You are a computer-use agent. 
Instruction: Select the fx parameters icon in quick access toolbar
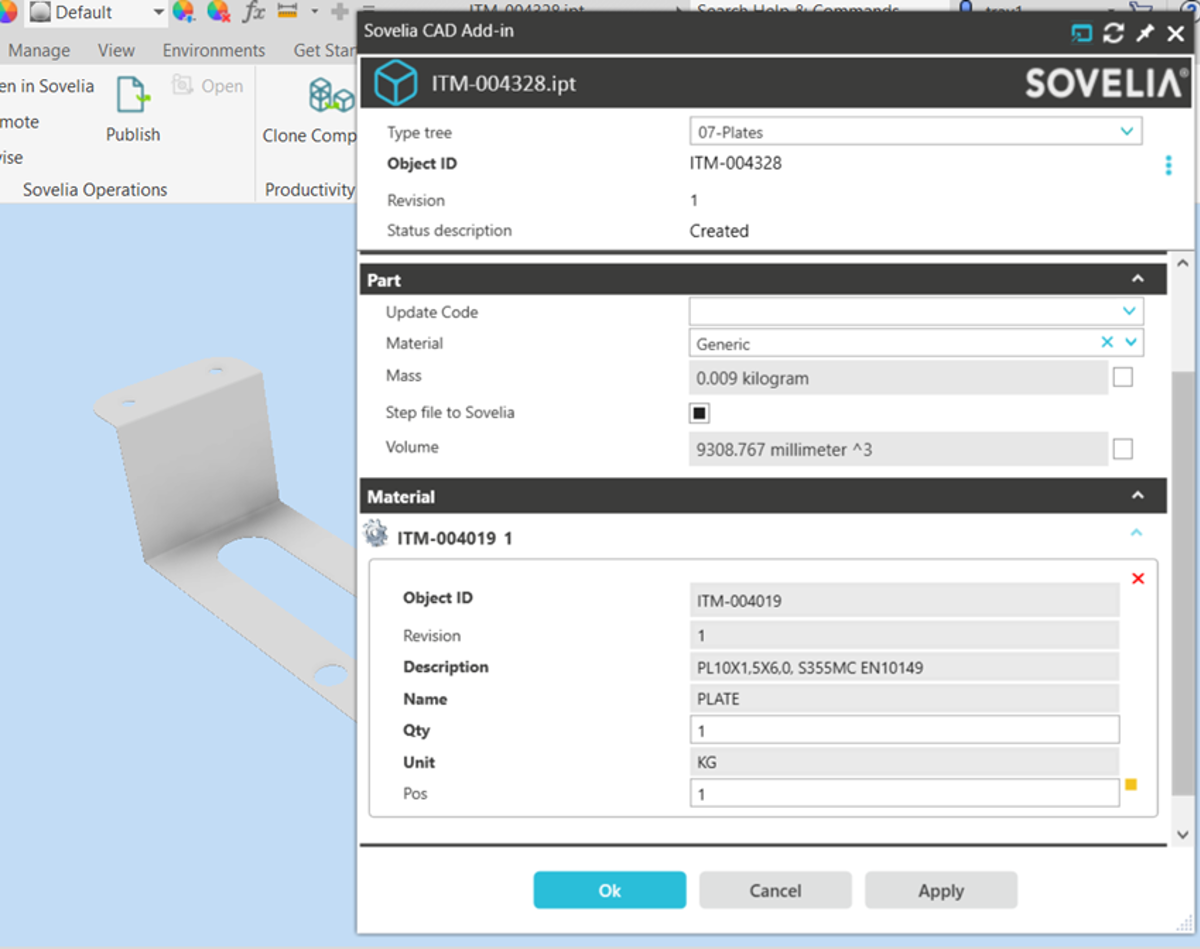pyautogui.click(x=253, y=12)
